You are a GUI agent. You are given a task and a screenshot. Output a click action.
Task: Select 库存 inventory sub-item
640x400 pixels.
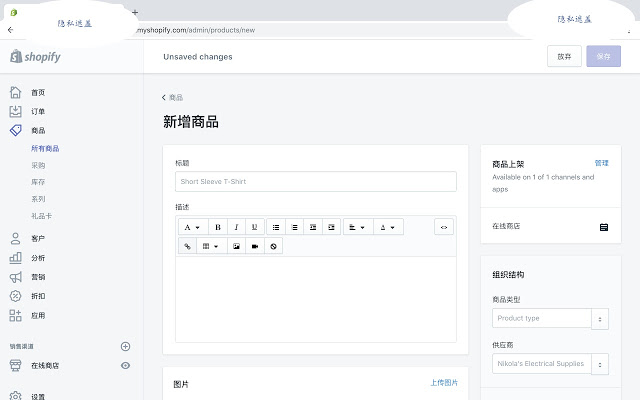point(38,182)
